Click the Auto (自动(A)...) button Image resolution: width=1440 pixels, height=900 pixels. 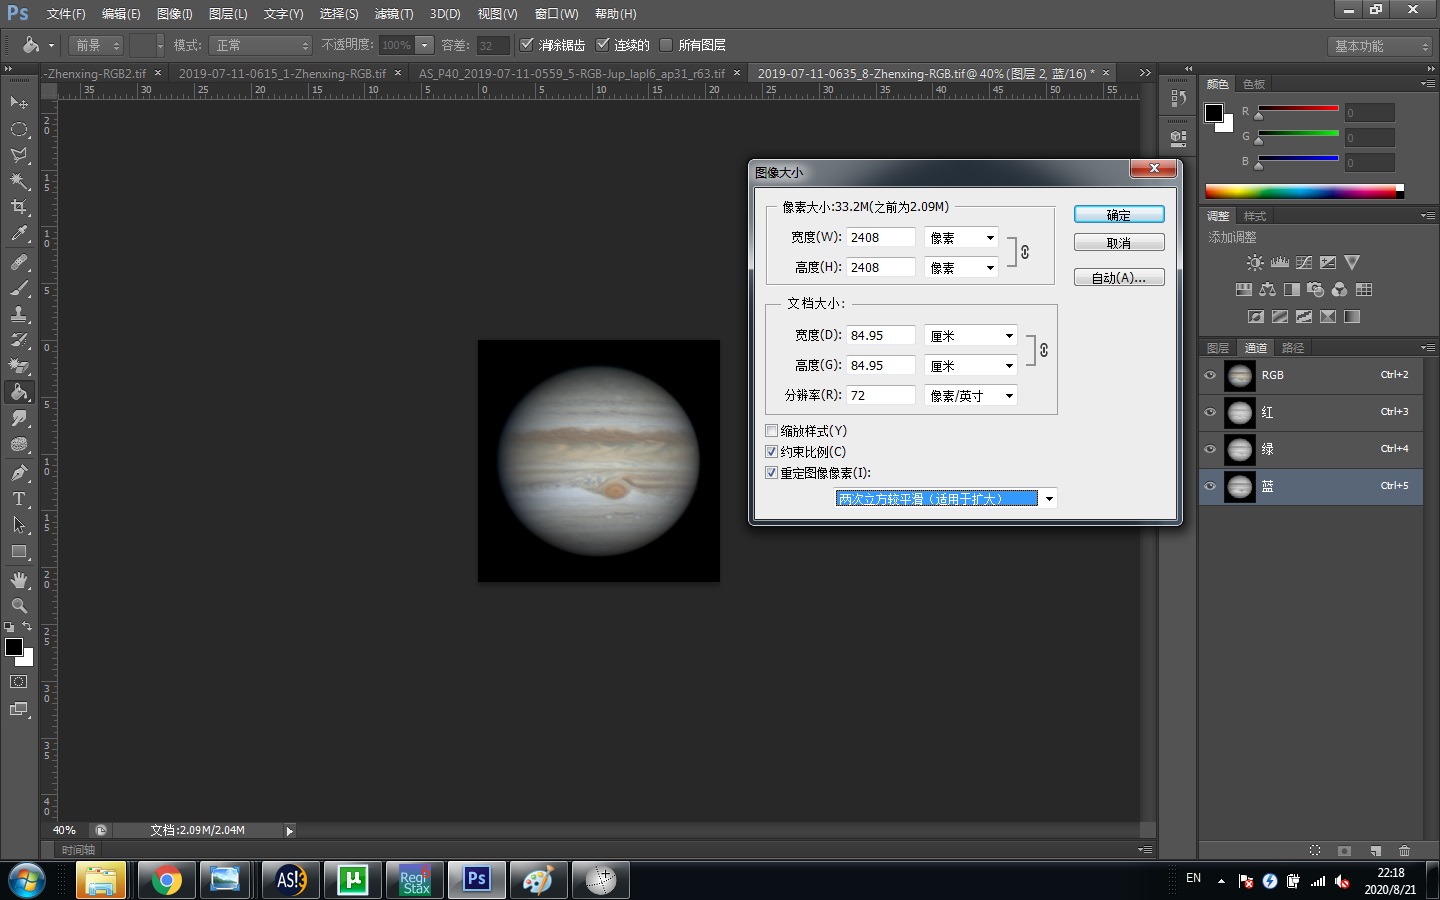point(1119,278)
